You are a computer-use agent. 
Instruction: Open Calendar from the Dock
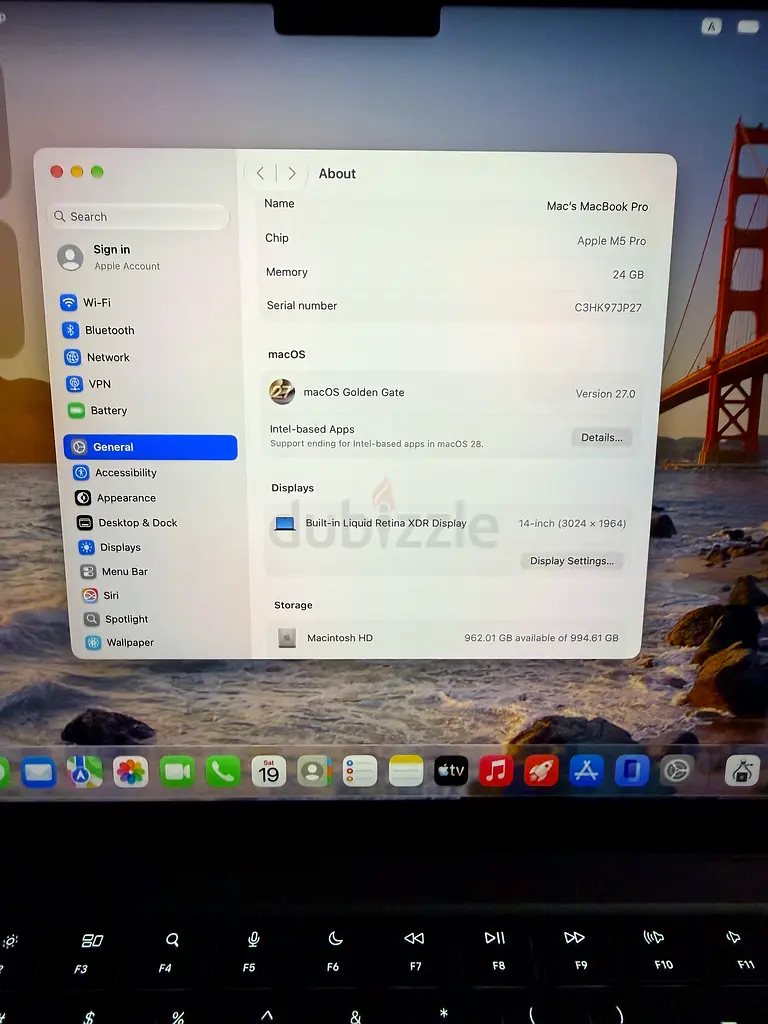[x=268, y=772]
